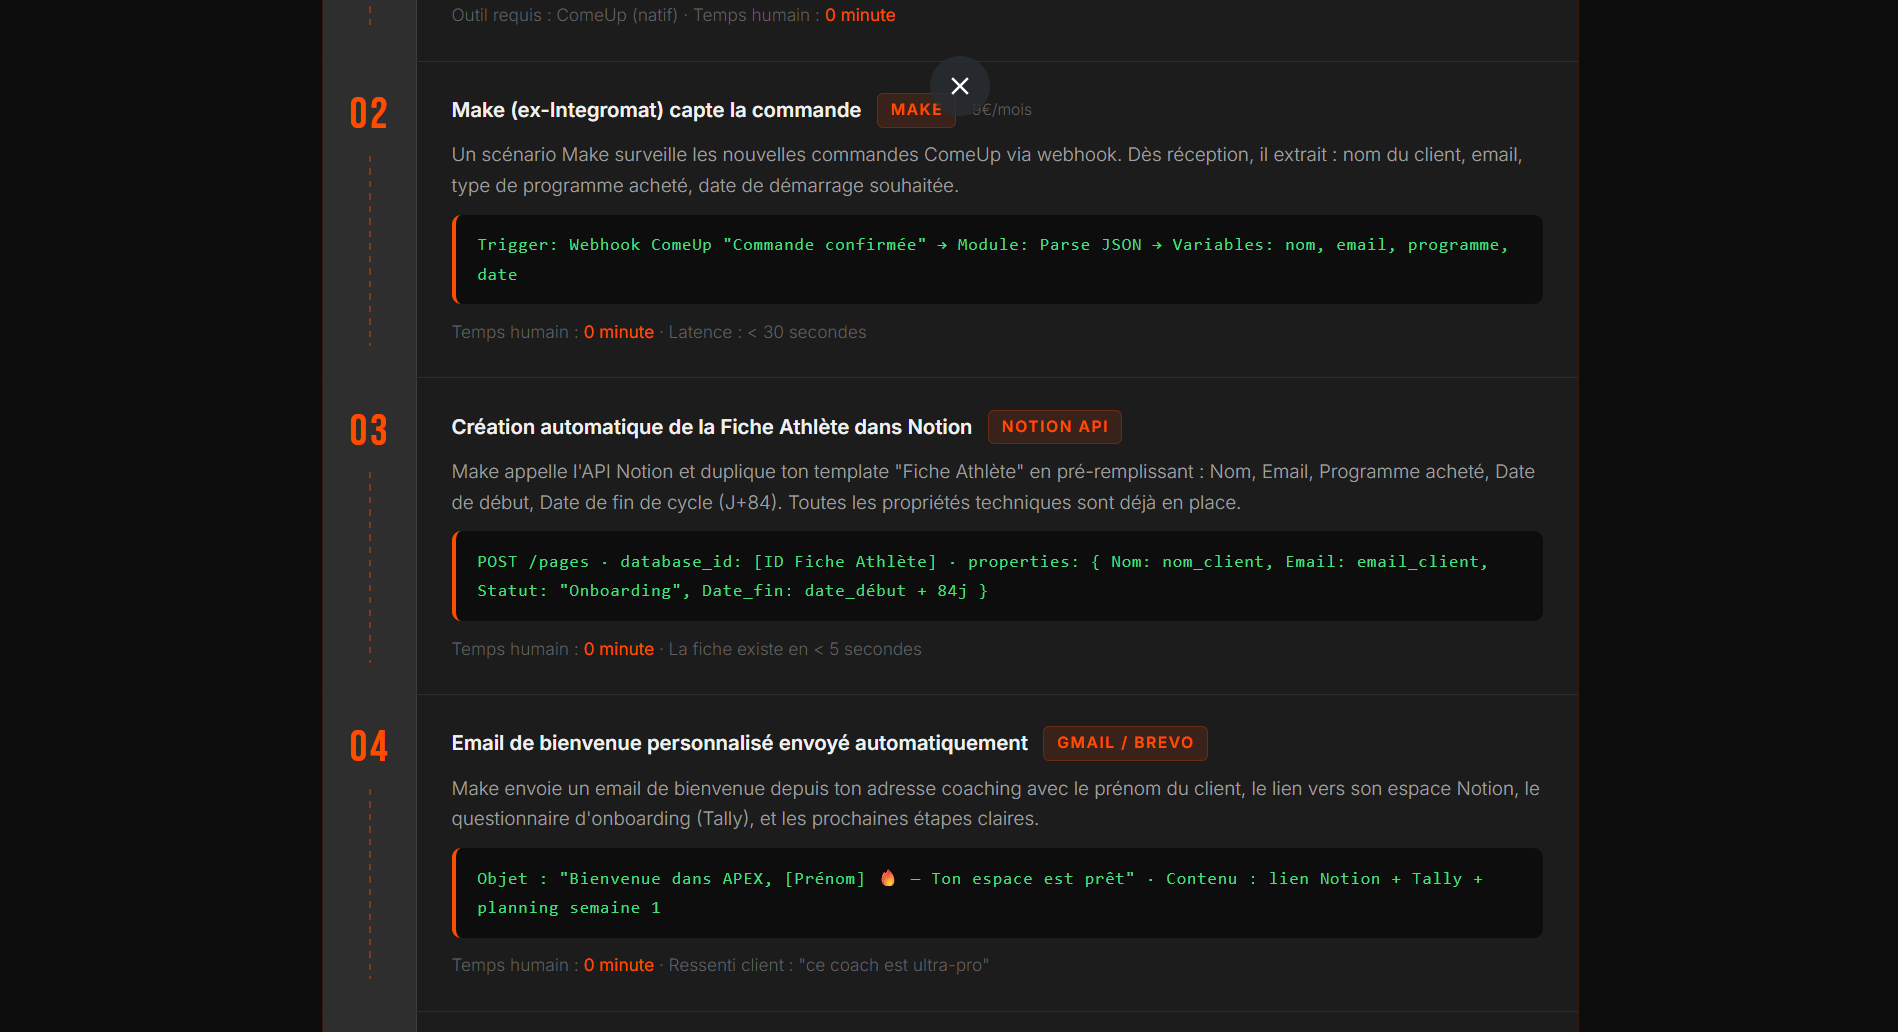Select the GMAIL / BREVO badge
1898x1032 pixels.
[x=1124, y=743]
